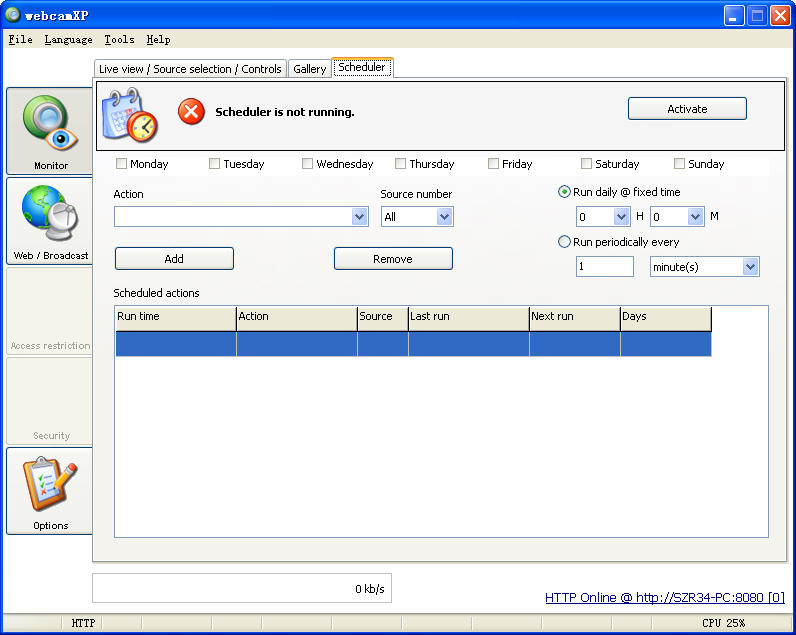Enable the Monday checkbox
This screenshot has width=796, height=635.
122,164
